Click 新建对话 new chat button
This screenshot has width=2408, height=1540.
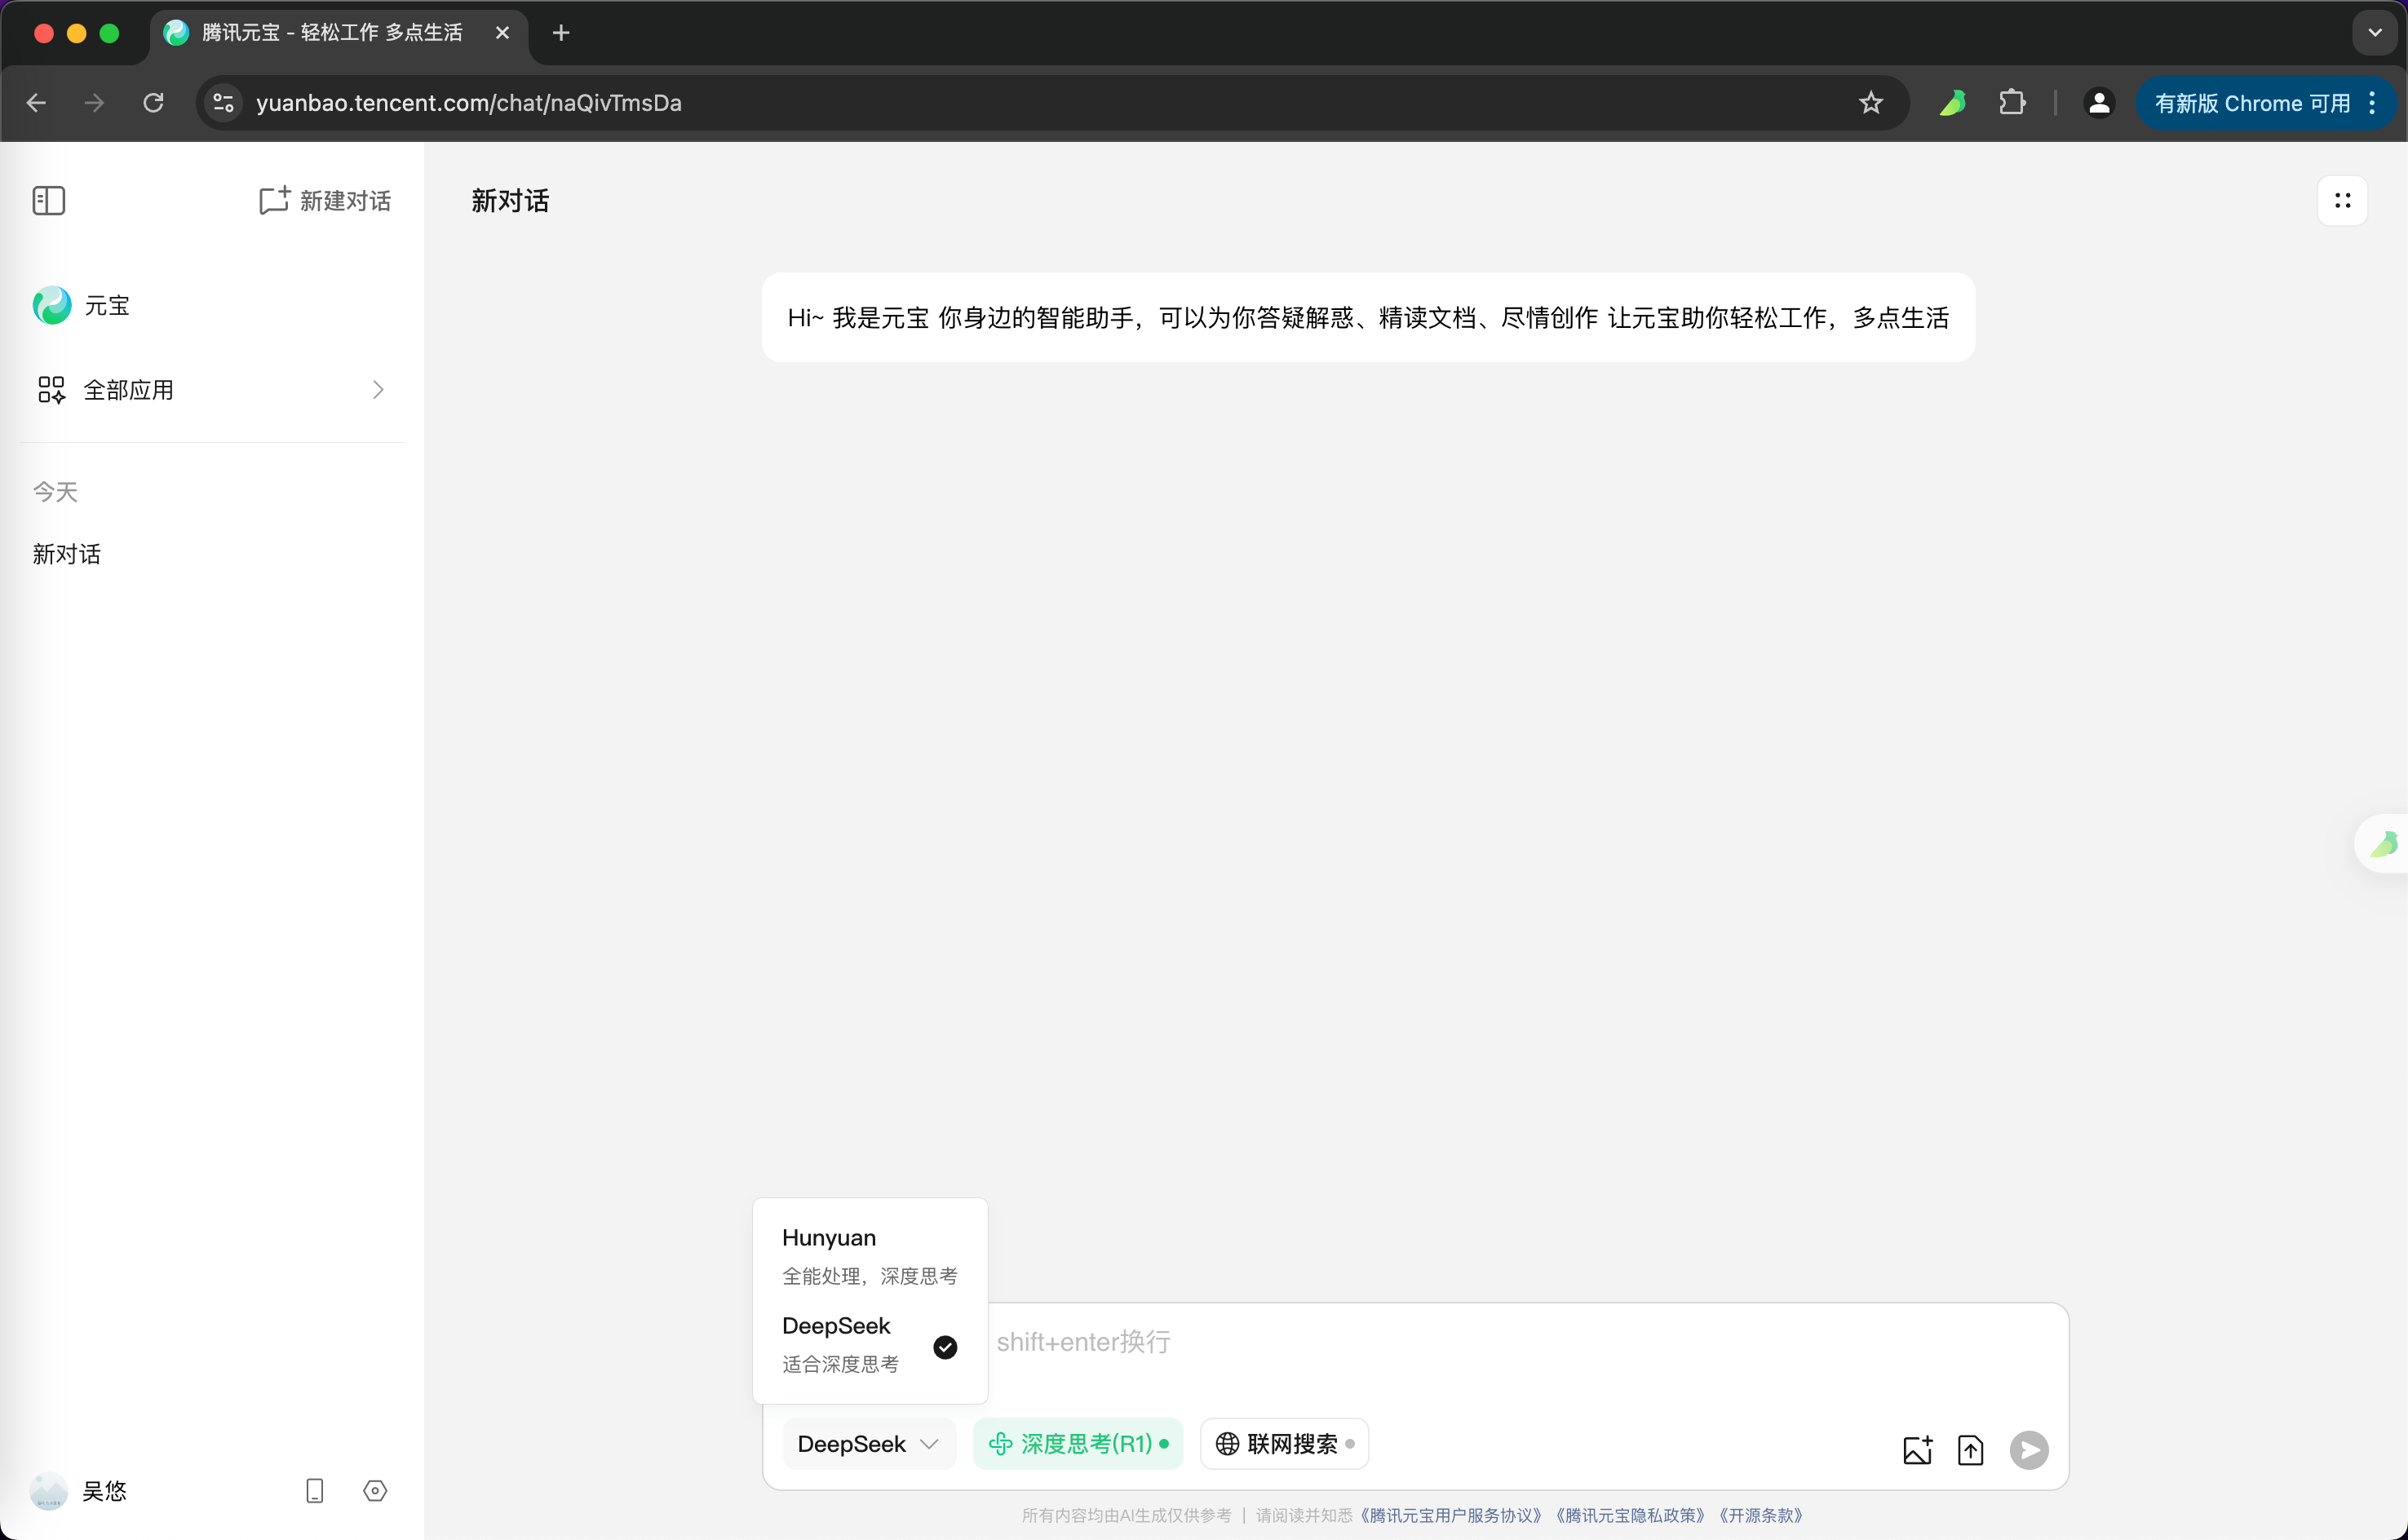pos(325,201)
